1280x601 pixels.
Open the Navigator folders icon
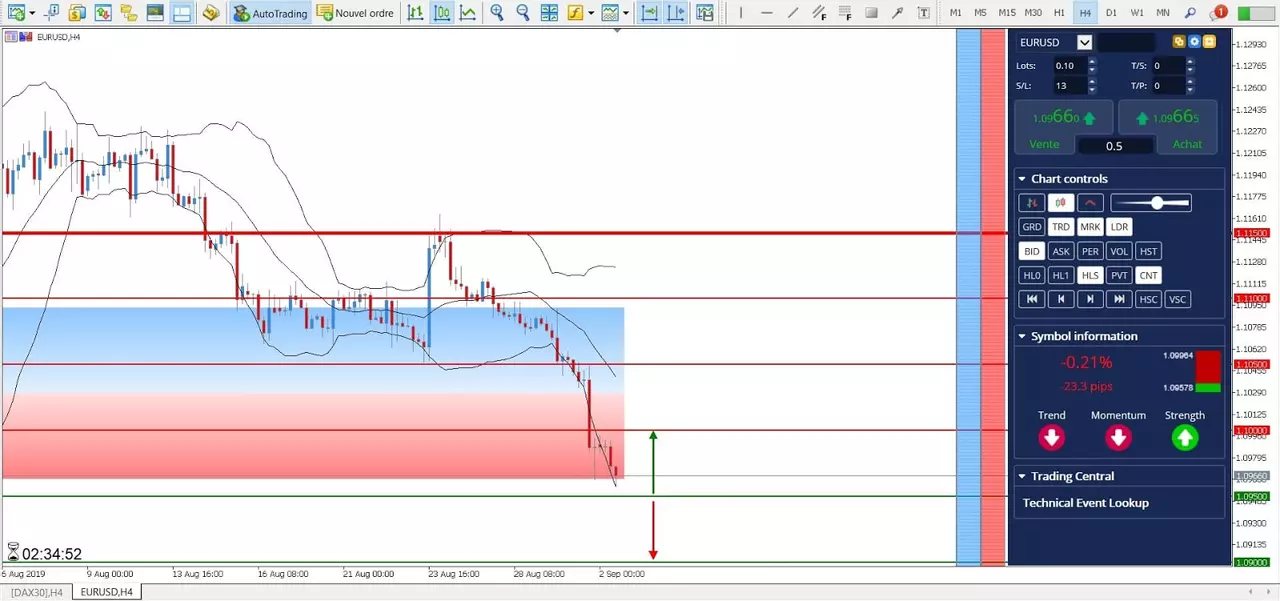pyautogui.click(x=128, y=13)
